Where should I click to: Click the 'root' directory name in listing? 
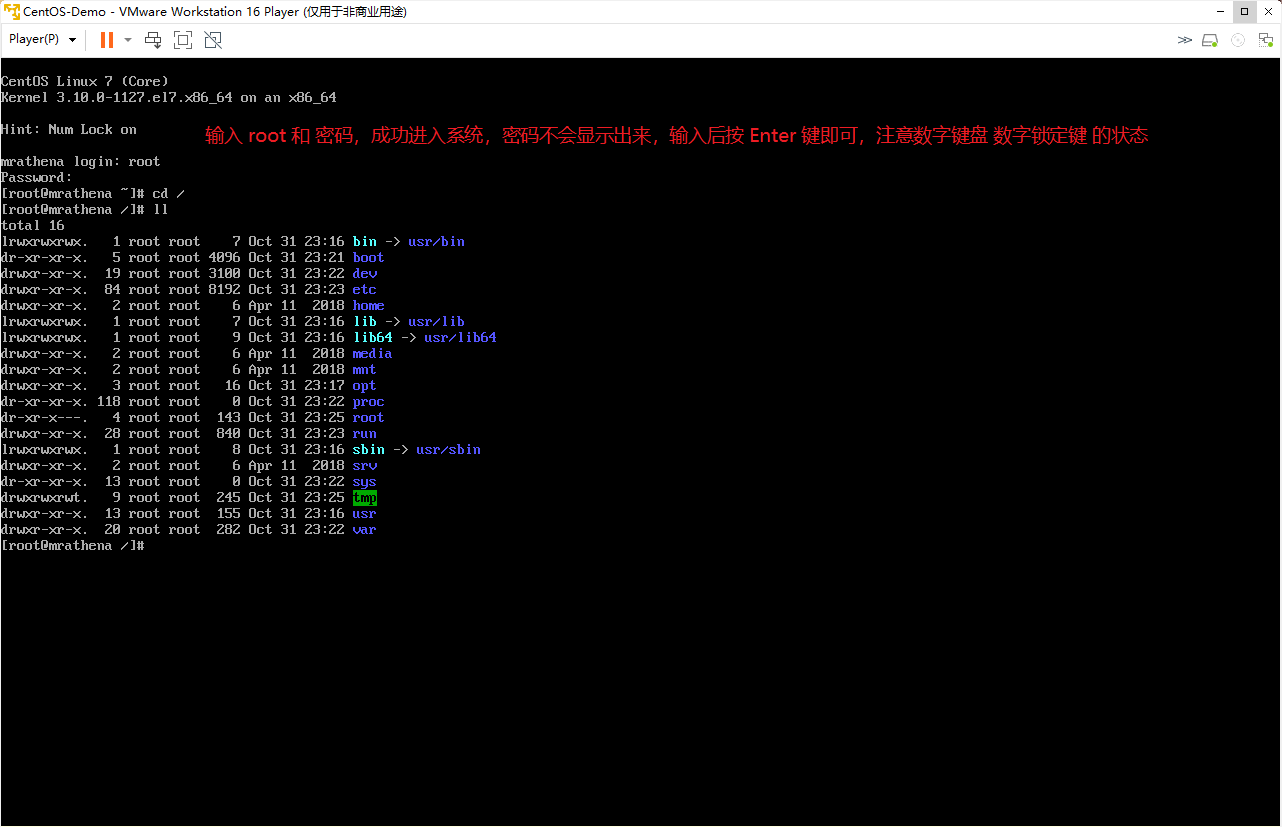pos(369,417)
